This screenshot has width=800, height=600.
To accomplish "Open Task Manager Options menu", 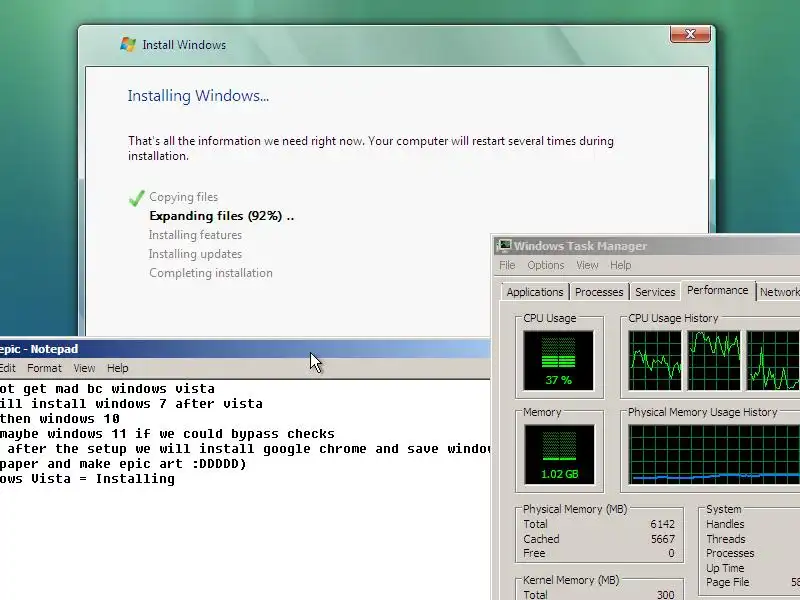I will [545, 265].
